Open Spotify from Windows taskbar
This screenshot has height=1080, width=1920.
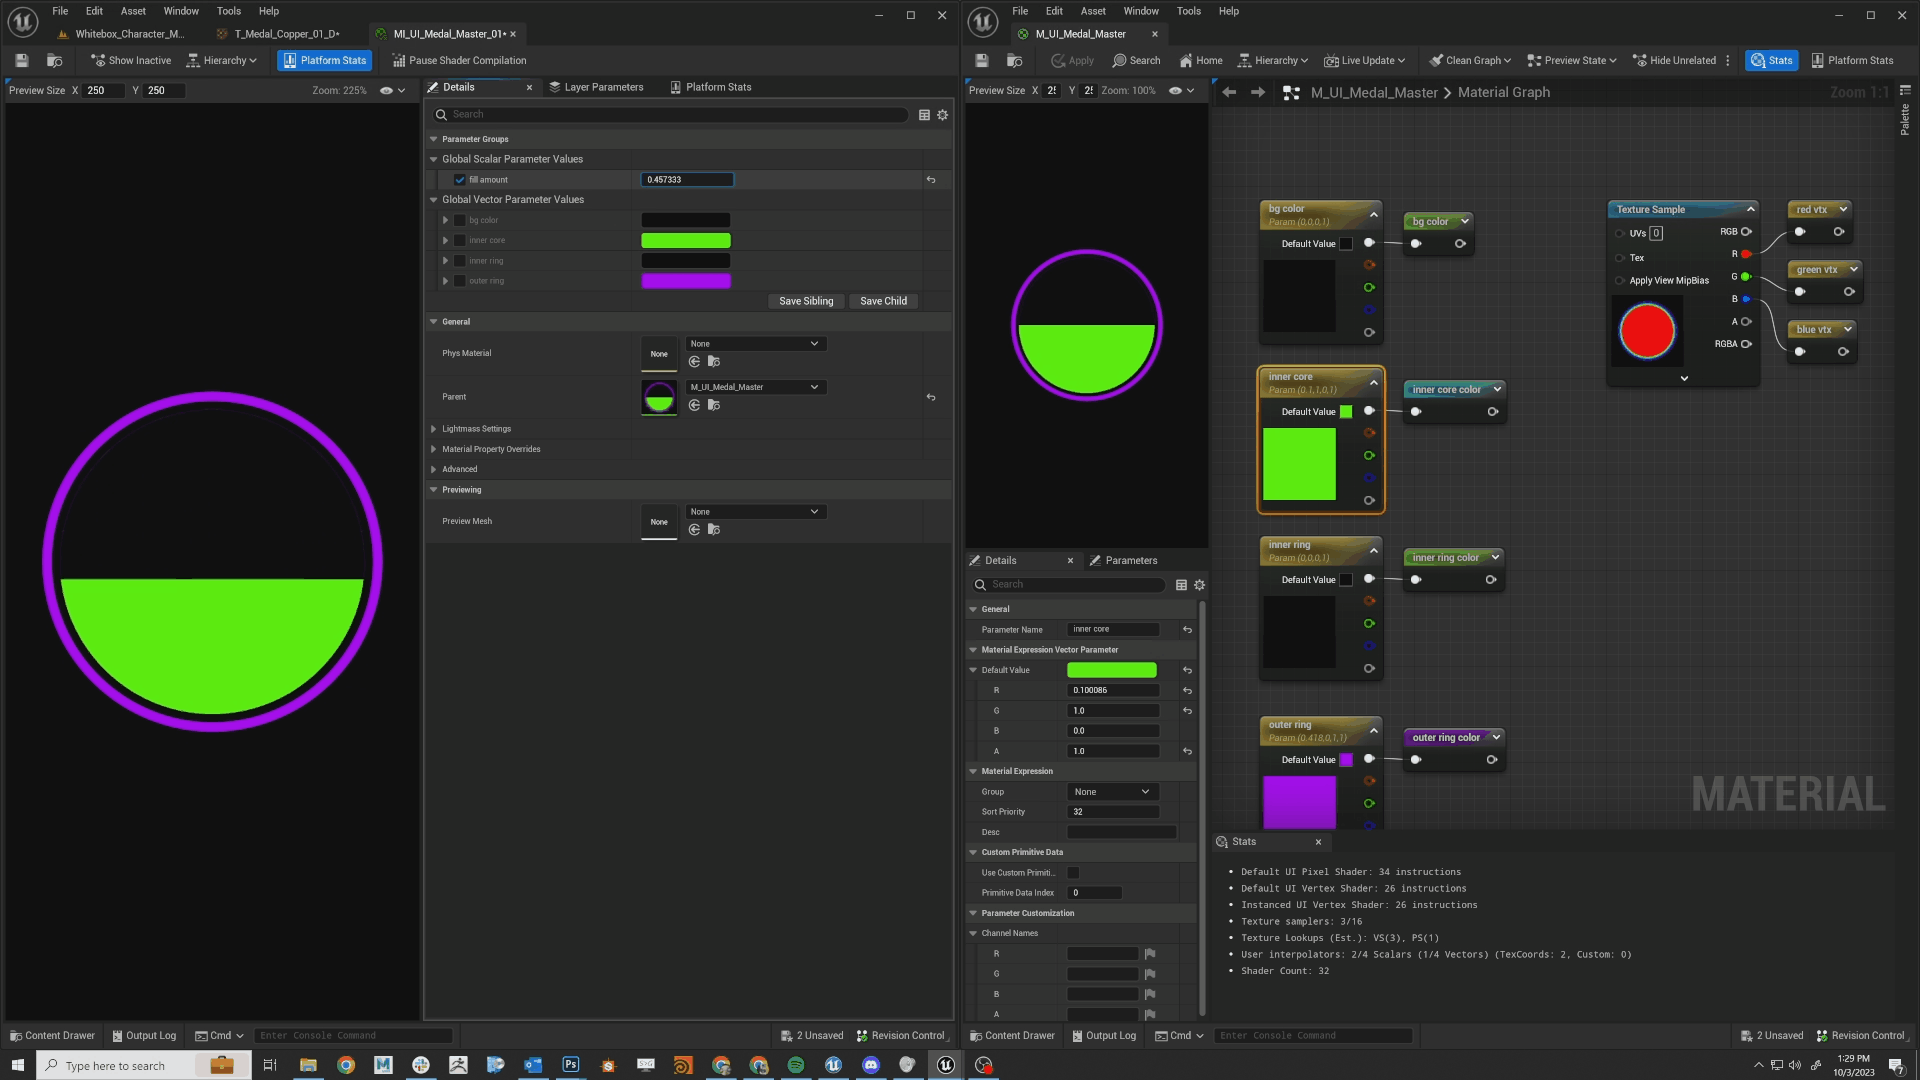click(795, 1065)
